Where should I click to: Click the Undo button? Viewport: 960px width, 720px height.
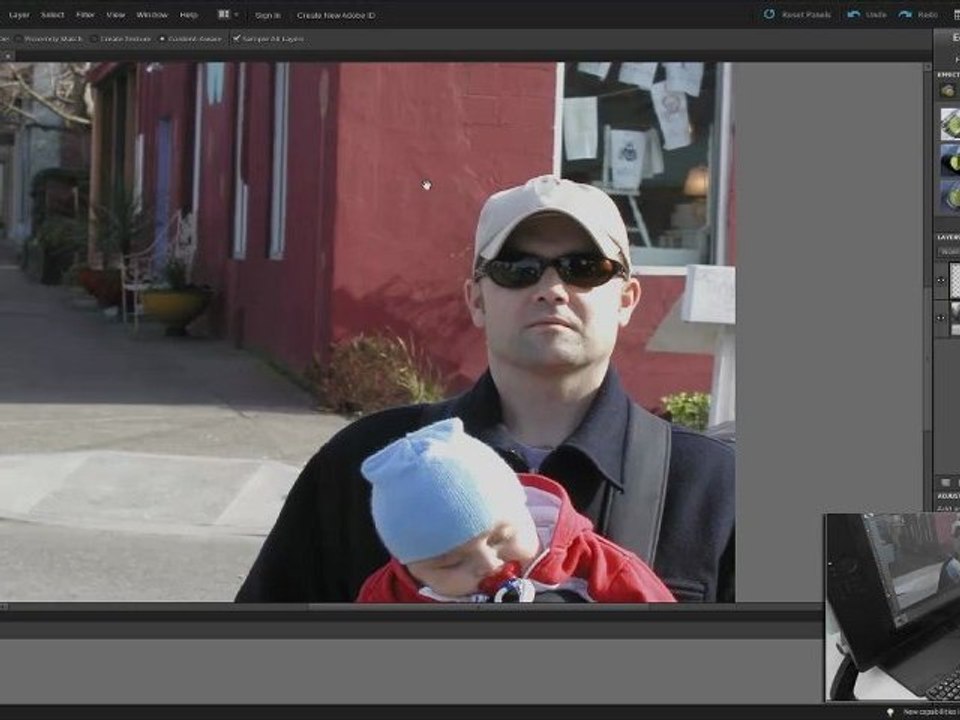pyautogui.click(x=867, y=14)
